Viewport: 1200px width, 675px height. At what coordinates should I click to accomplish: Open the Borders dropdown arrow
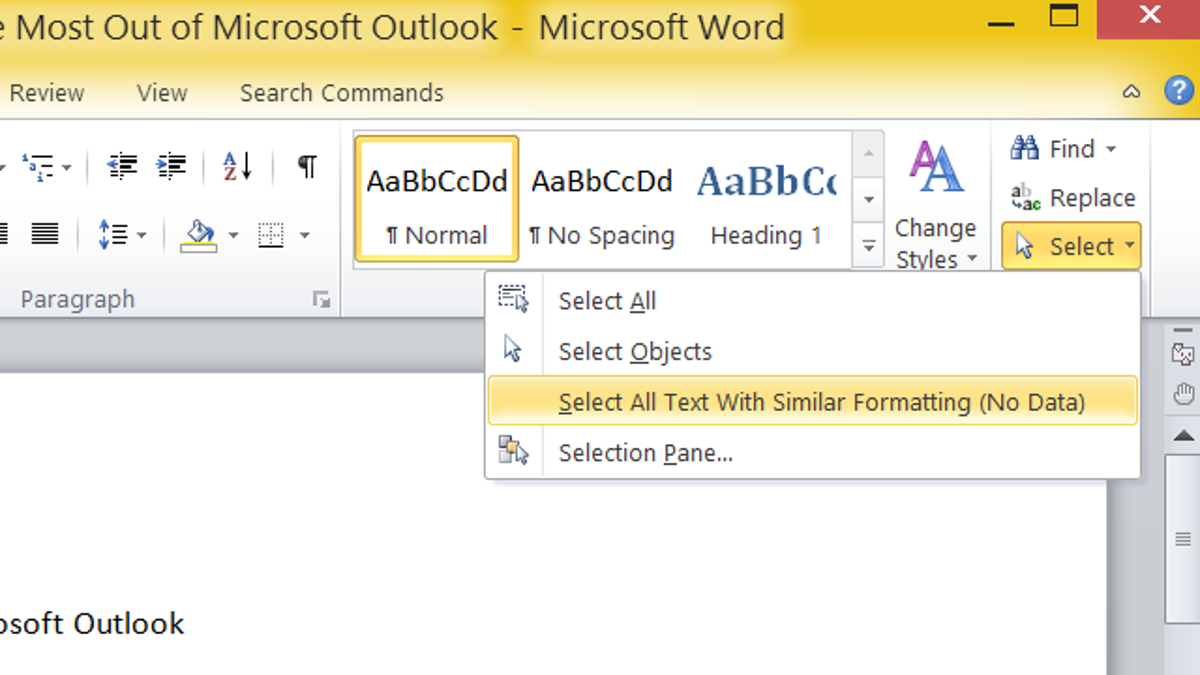tap(304, 236)
